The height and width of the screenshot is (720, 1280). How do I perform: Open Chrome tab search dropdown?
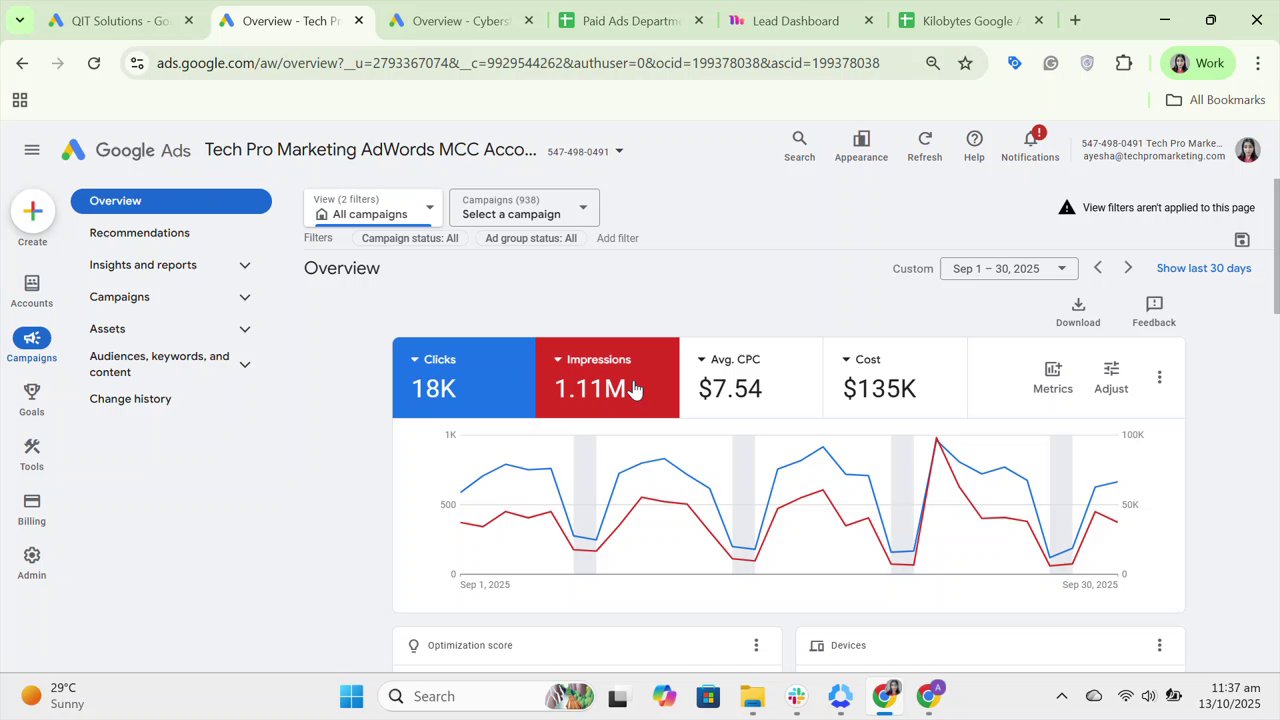(19, 20)
